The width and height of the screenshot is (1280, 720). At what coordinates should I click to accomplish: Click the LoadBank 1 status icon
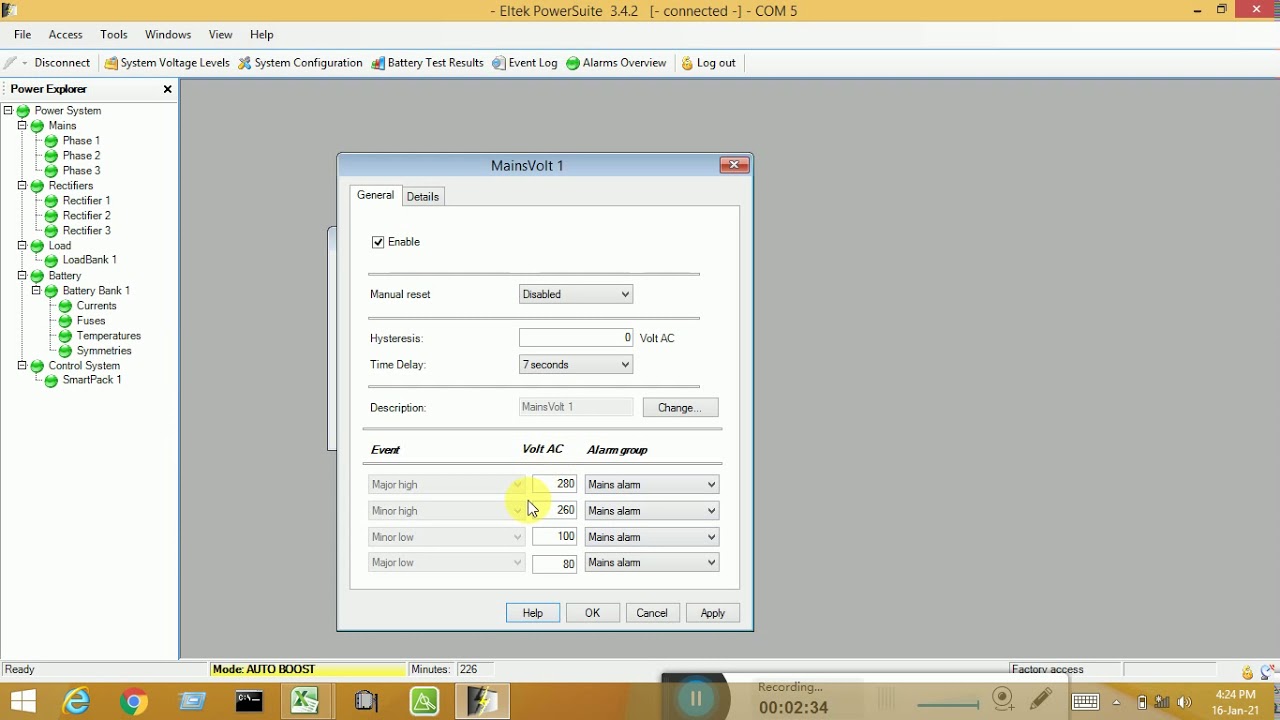tap(51, 260)
